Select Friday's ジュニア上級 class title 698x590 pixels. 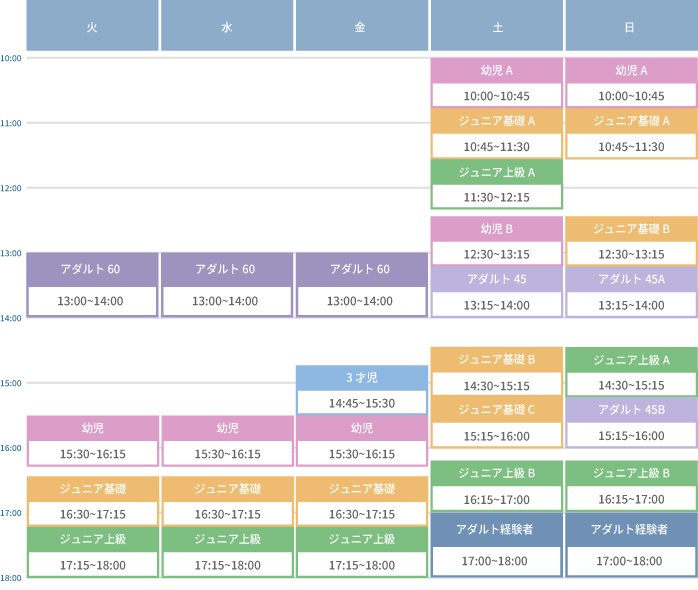pos(361,539)
